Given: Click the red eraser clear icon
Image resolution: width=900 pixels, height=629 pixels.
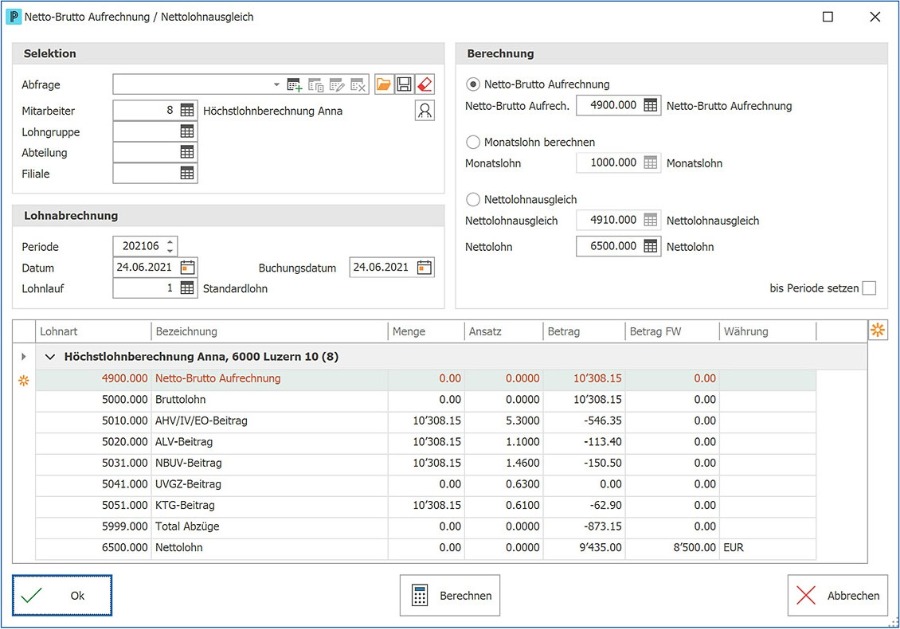Looking at the screenshot, I should pyautogui.click(x=424, y=84).
